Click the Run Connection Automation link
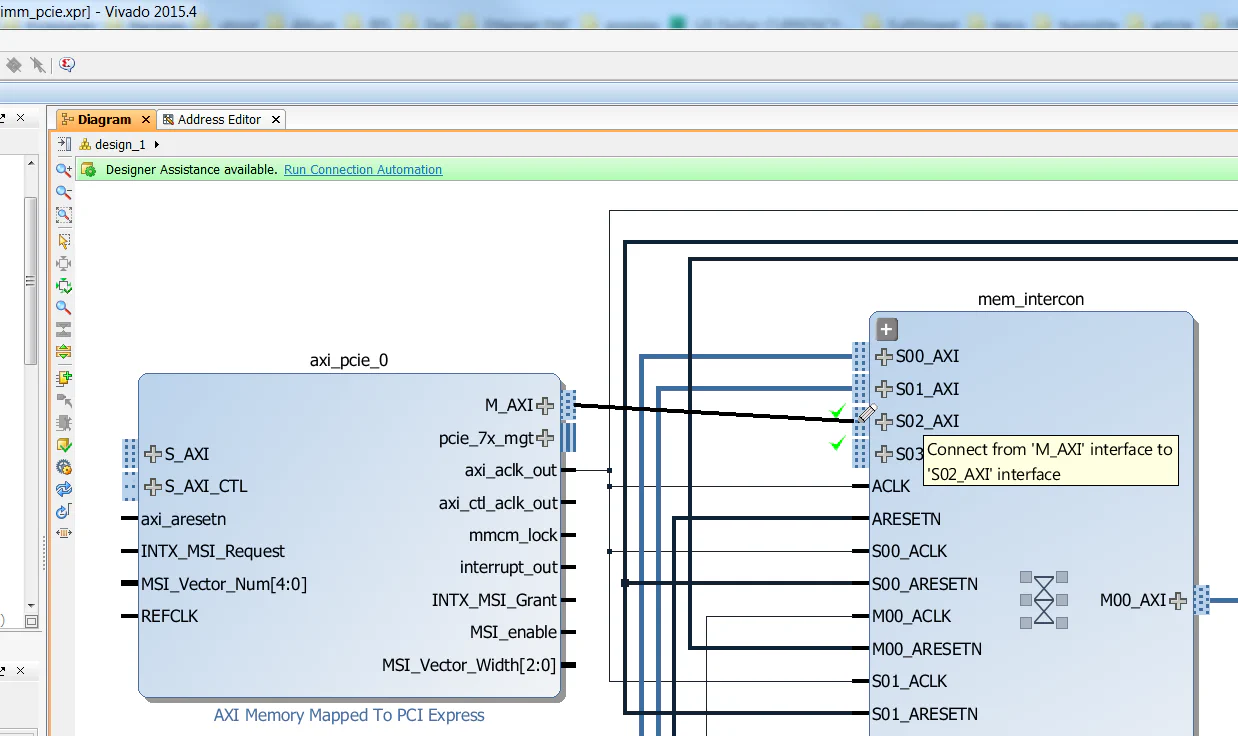 [x=362, y=169]
